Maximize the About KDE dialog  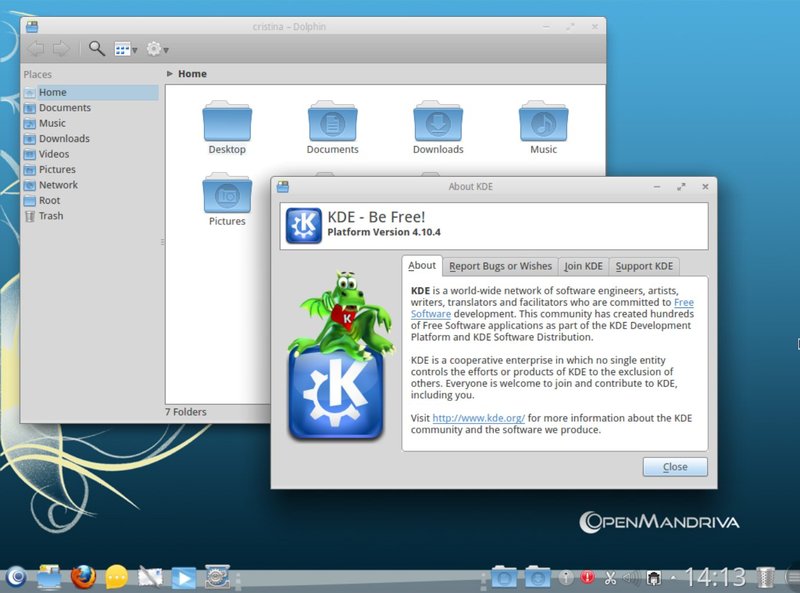[x=681, y=187]
